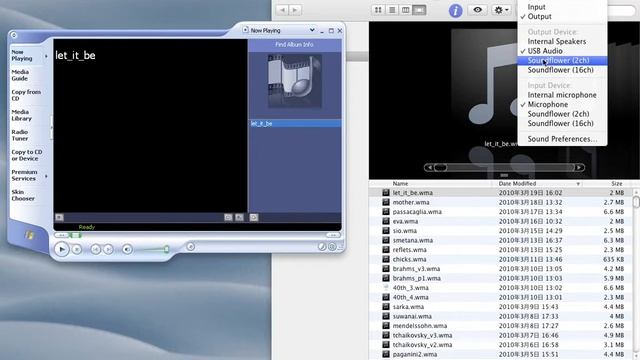Open the Finder gear Action menu
This screenshot has width=640, height=360.
[x=501, y=10]
